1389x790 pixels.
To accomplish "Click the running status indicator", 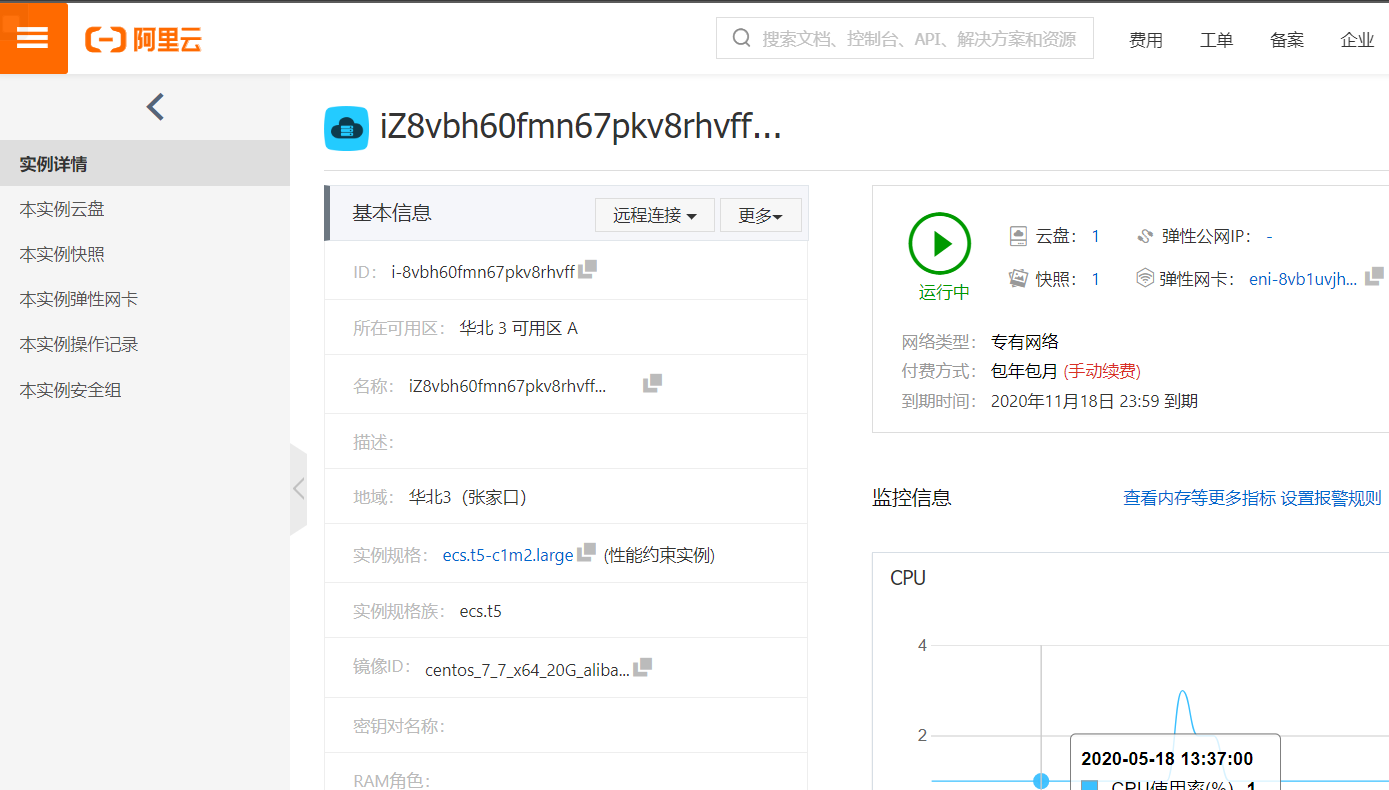I will [939, 243].
